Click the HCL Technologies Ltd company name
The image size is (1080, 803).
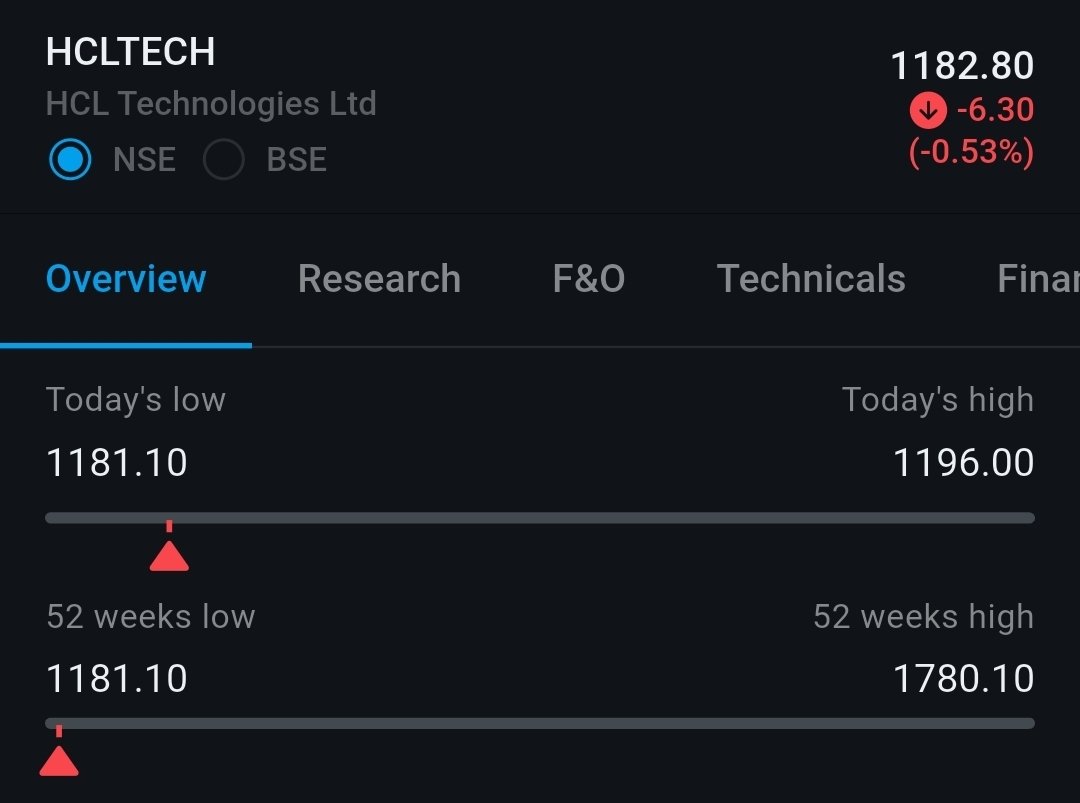pyautogui.click(x=211, y=104)
